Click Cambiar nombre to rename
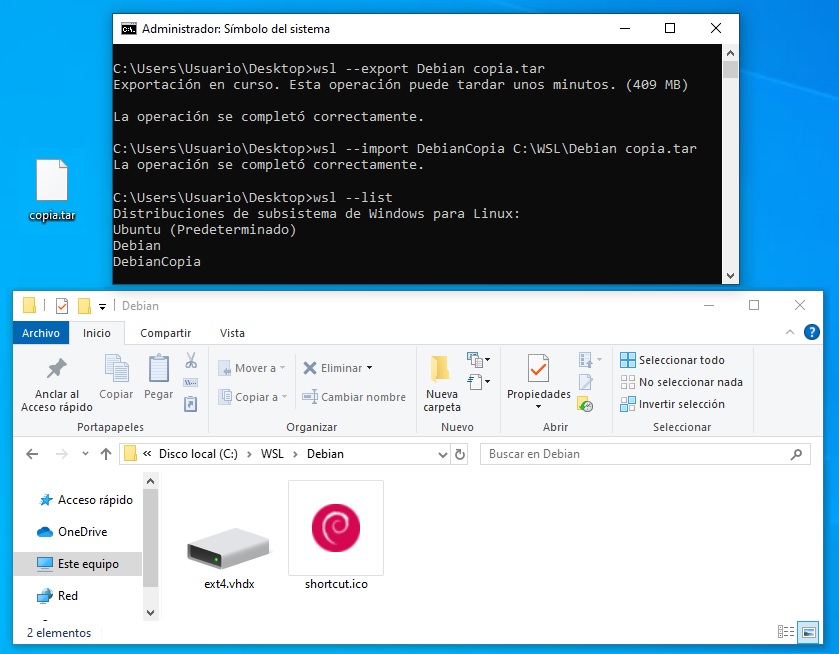This screenshot has height=654, width=839. [x=354, y=397]
